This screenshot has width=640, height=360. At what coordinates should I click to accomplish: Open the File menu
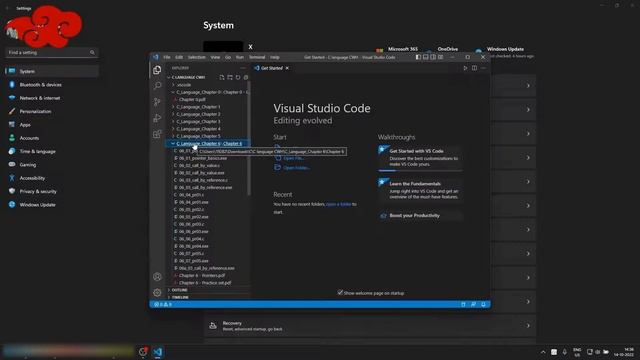[x=167, y=58]
